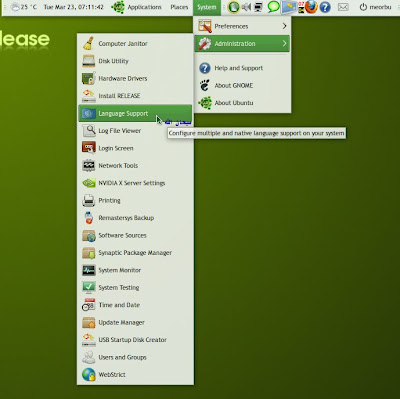Open System Monitor
Screen dimensions: 400x399
pos(135,270)
